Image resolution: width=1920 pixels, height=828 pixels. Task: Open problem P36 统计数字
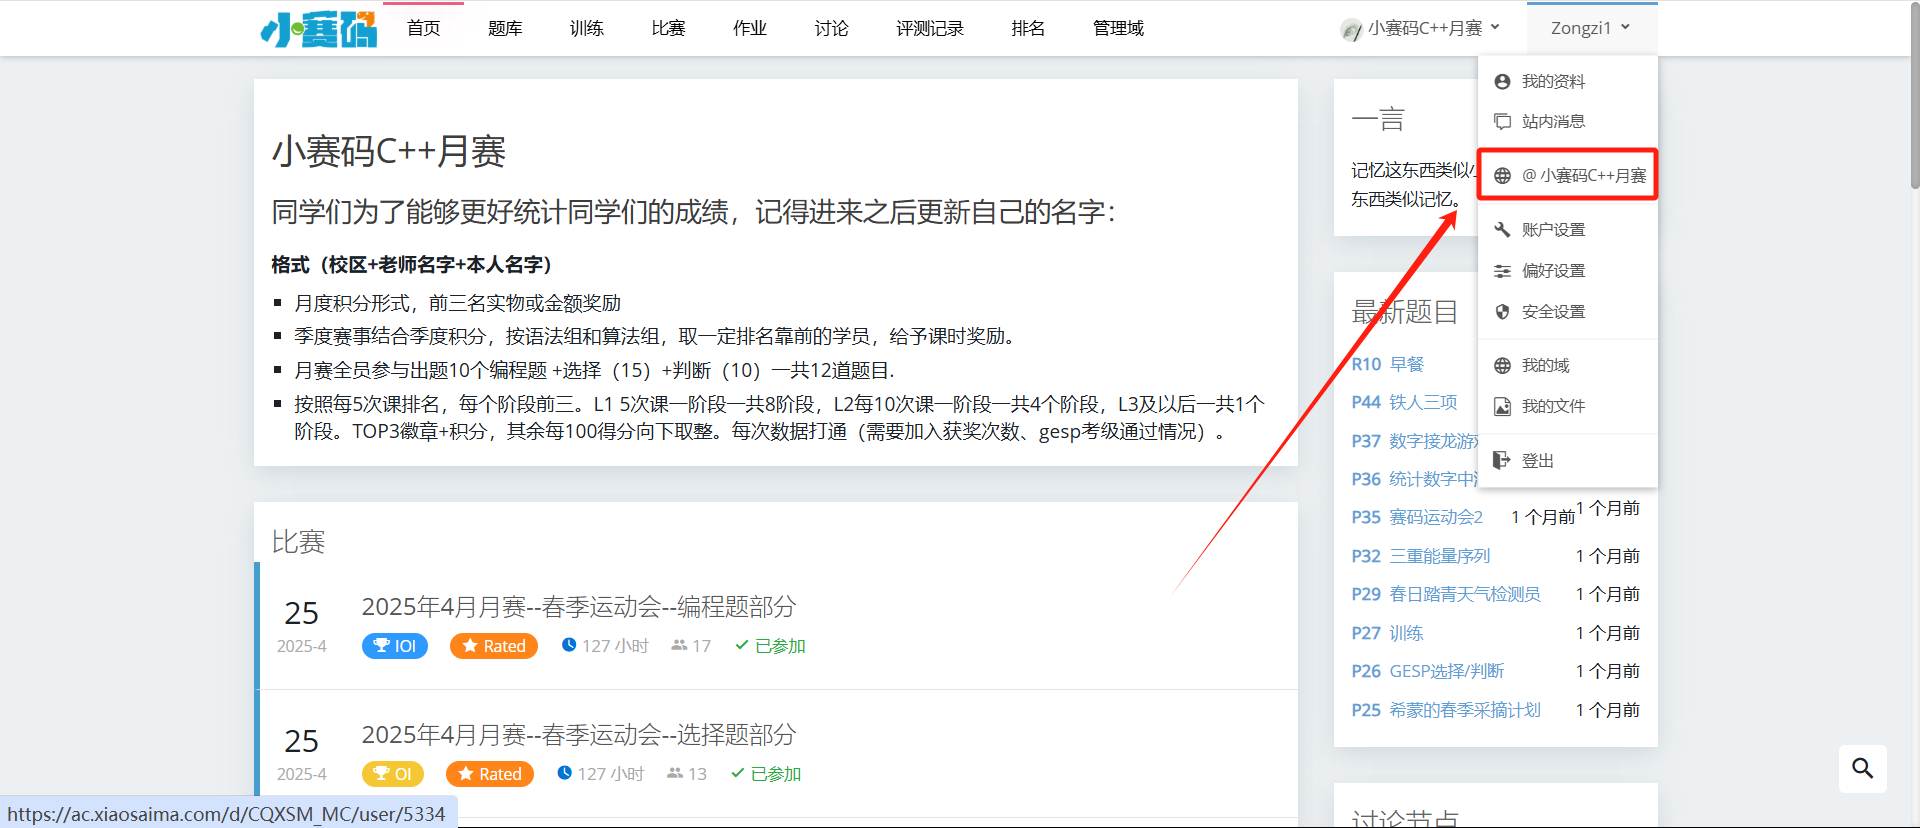coord(1415,479)
